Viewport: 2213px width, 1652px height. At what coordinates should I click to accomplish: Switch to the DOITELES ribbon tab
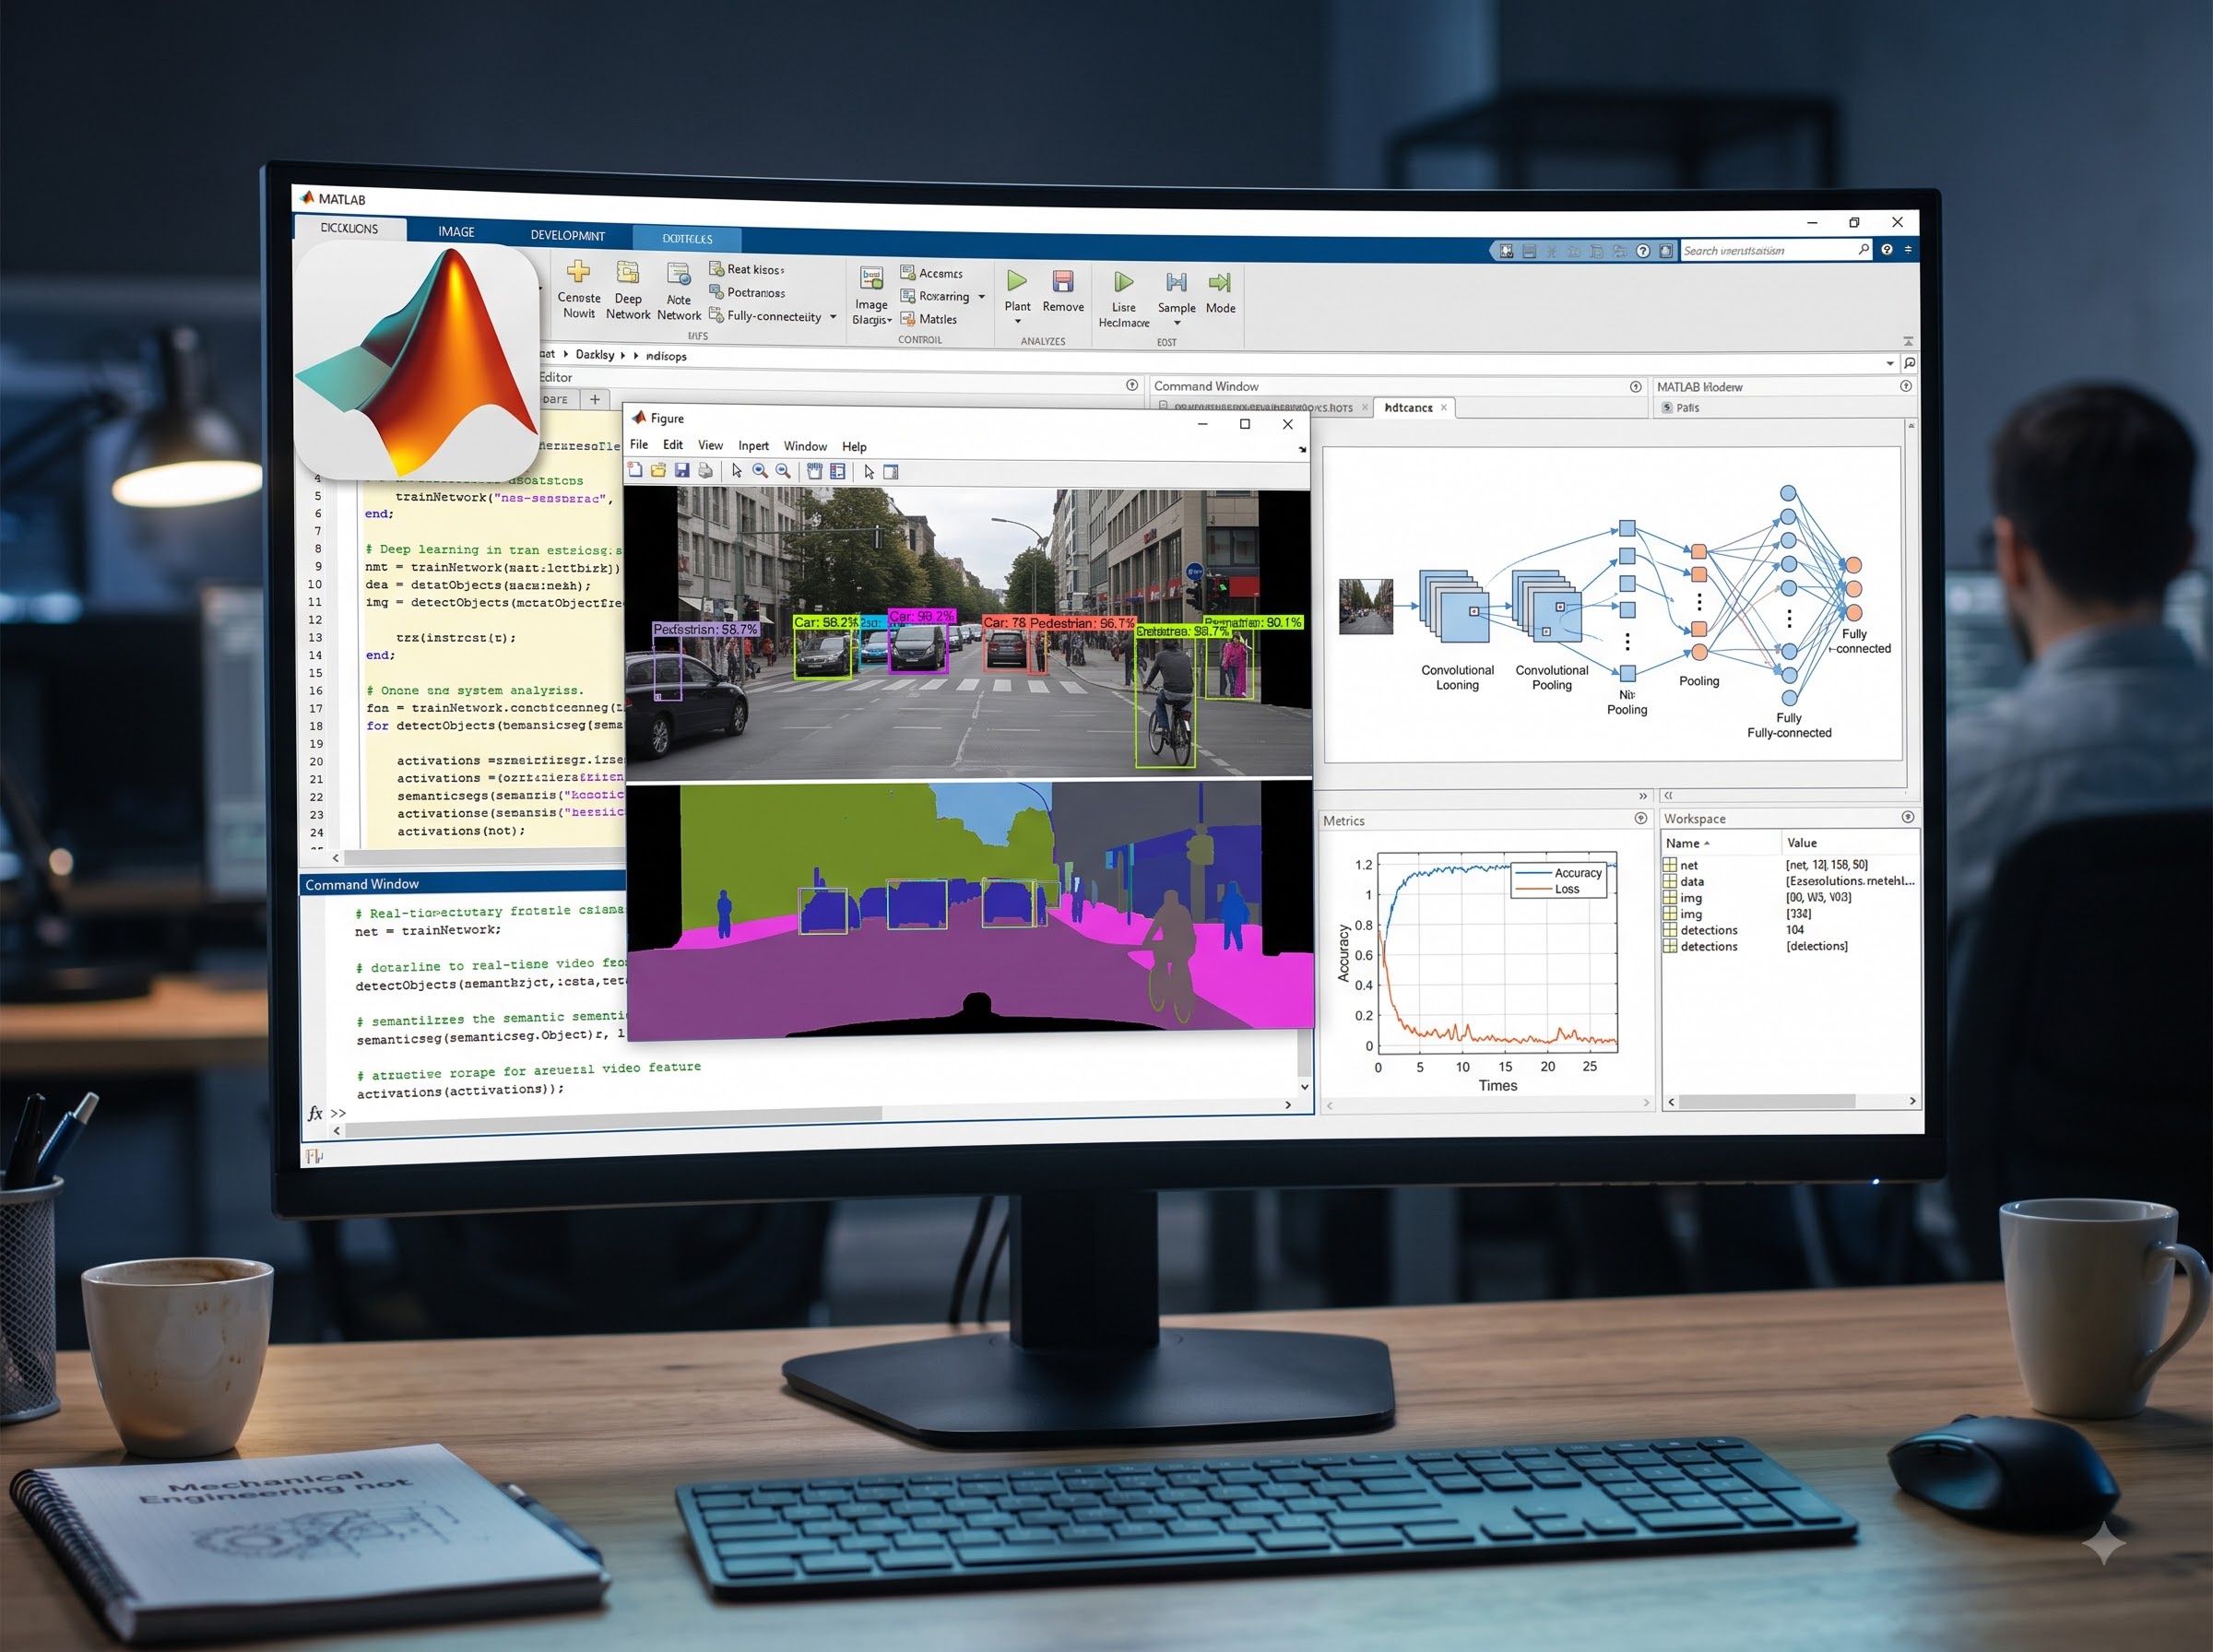[x=687, y=239]
